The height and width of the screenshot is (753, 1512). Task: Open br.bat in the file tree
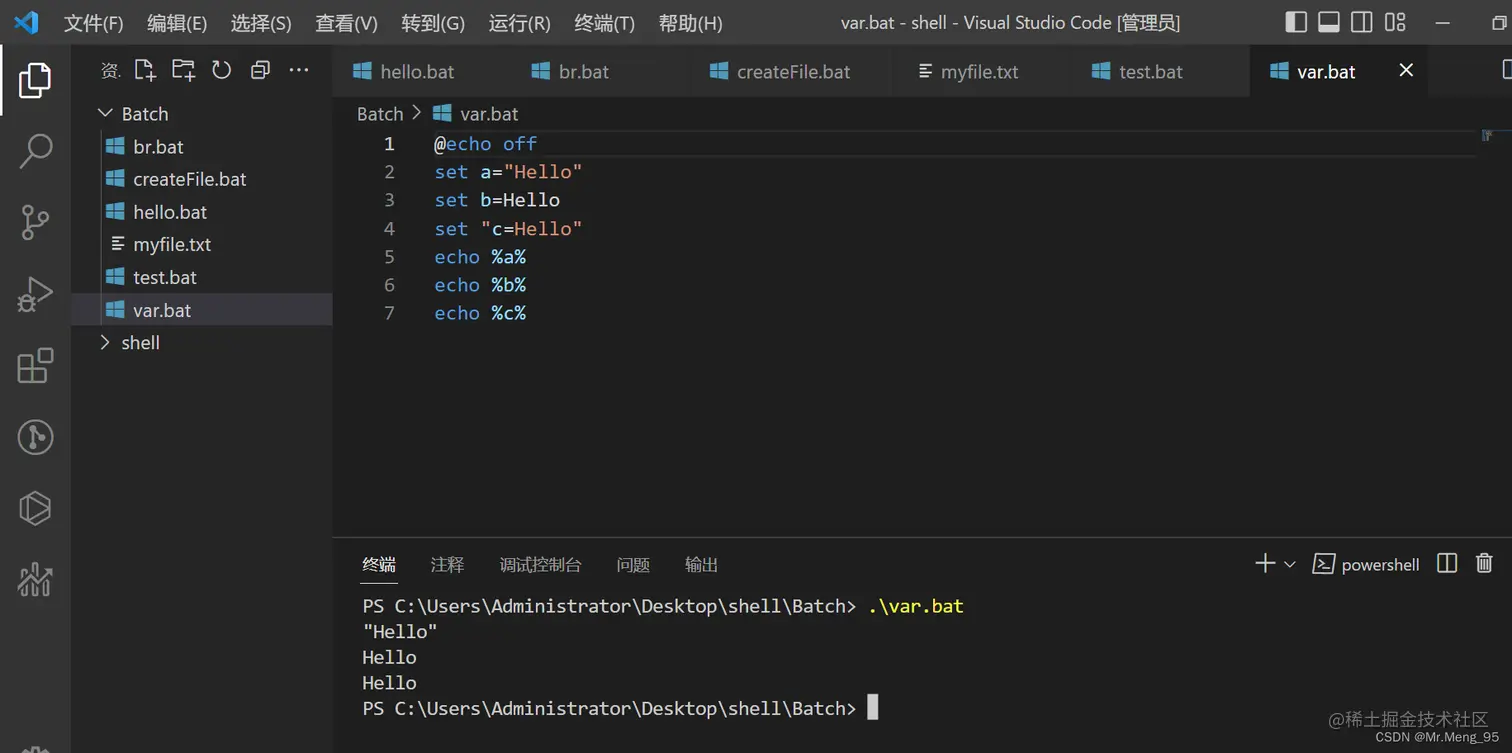click(201, 147)
